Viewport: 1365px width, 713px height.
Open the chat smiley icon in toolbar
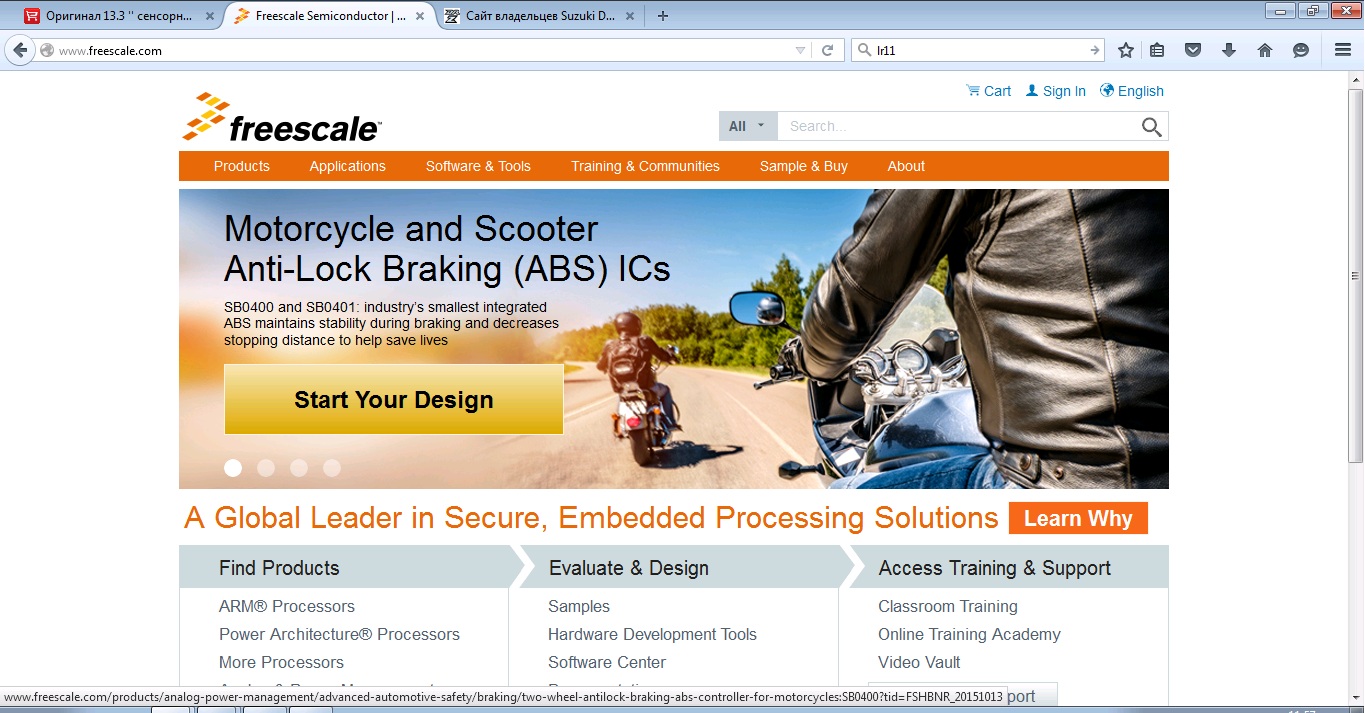pyautogui.click(x=1301, y=50)
